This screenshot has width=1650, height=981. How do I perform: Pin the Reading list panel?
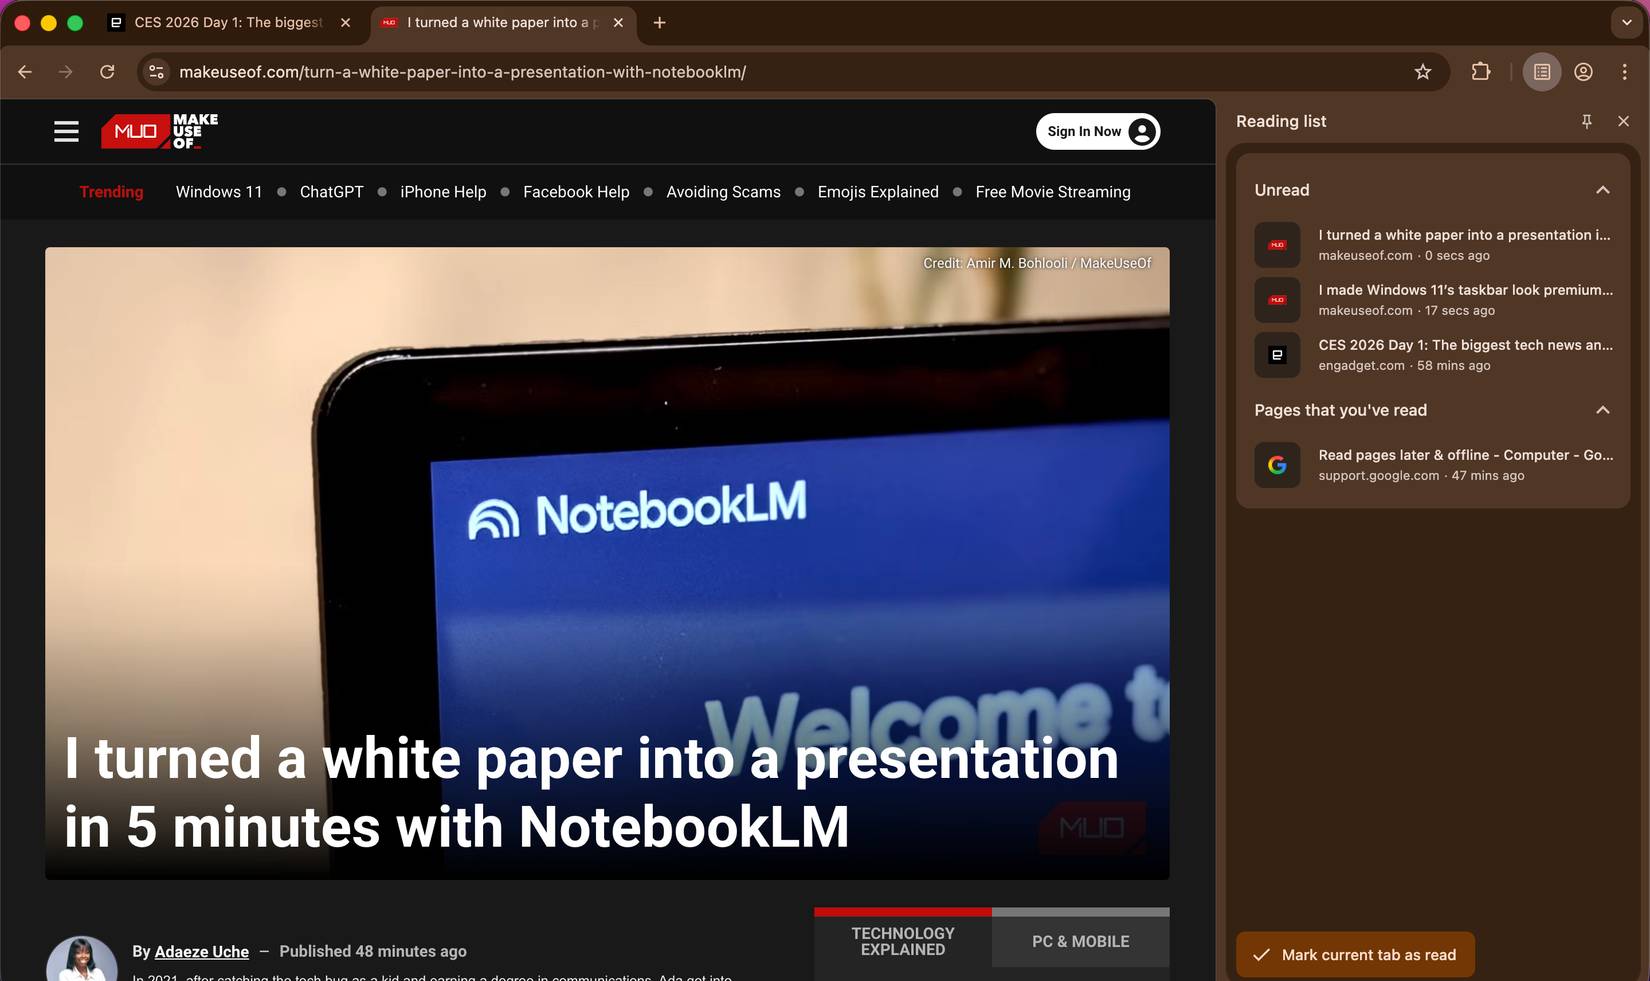tap(1587, 121)
